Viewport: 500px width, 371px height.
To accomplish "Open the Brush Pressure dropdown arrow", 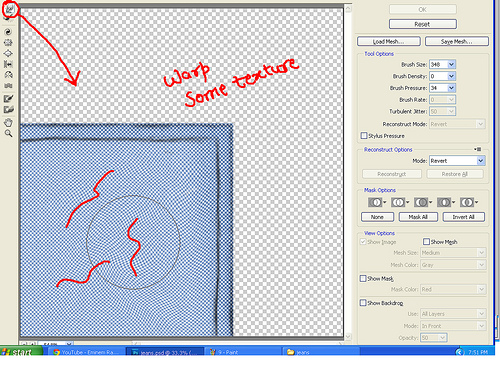I will coord(451,88).
